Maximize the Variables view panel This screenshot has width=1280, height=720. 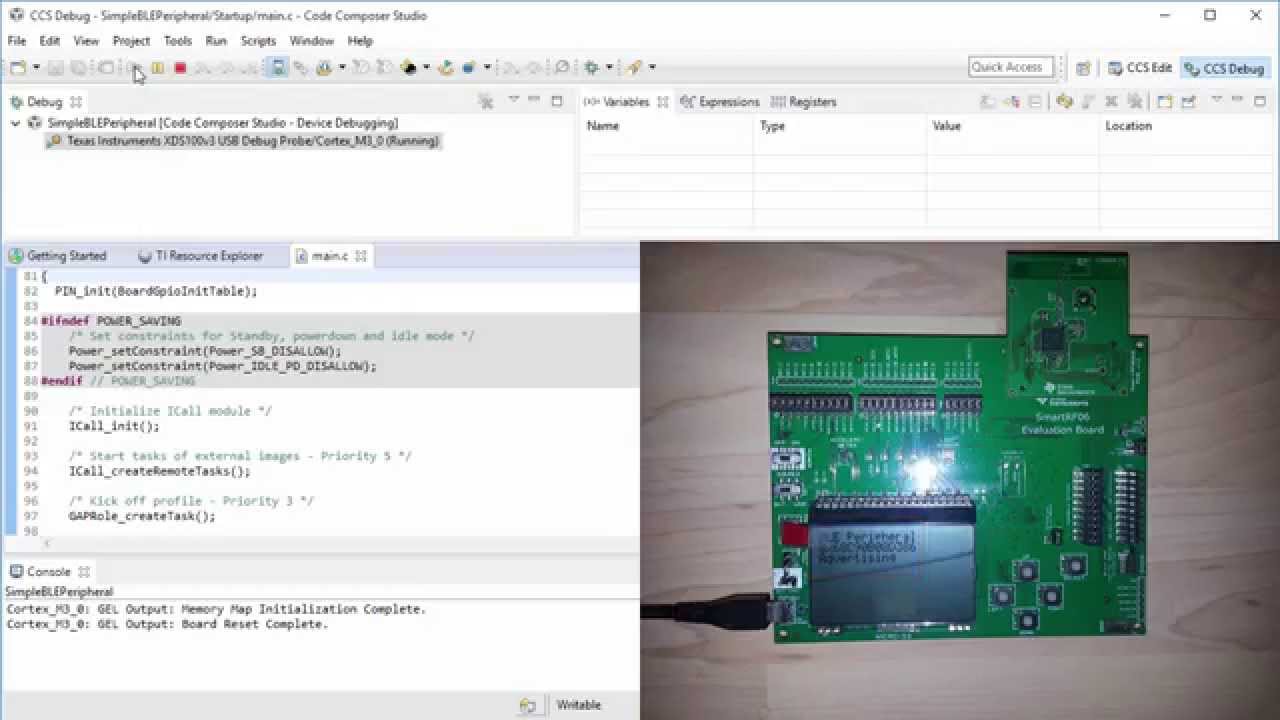pyautogui.click(x=1258, y=101)
